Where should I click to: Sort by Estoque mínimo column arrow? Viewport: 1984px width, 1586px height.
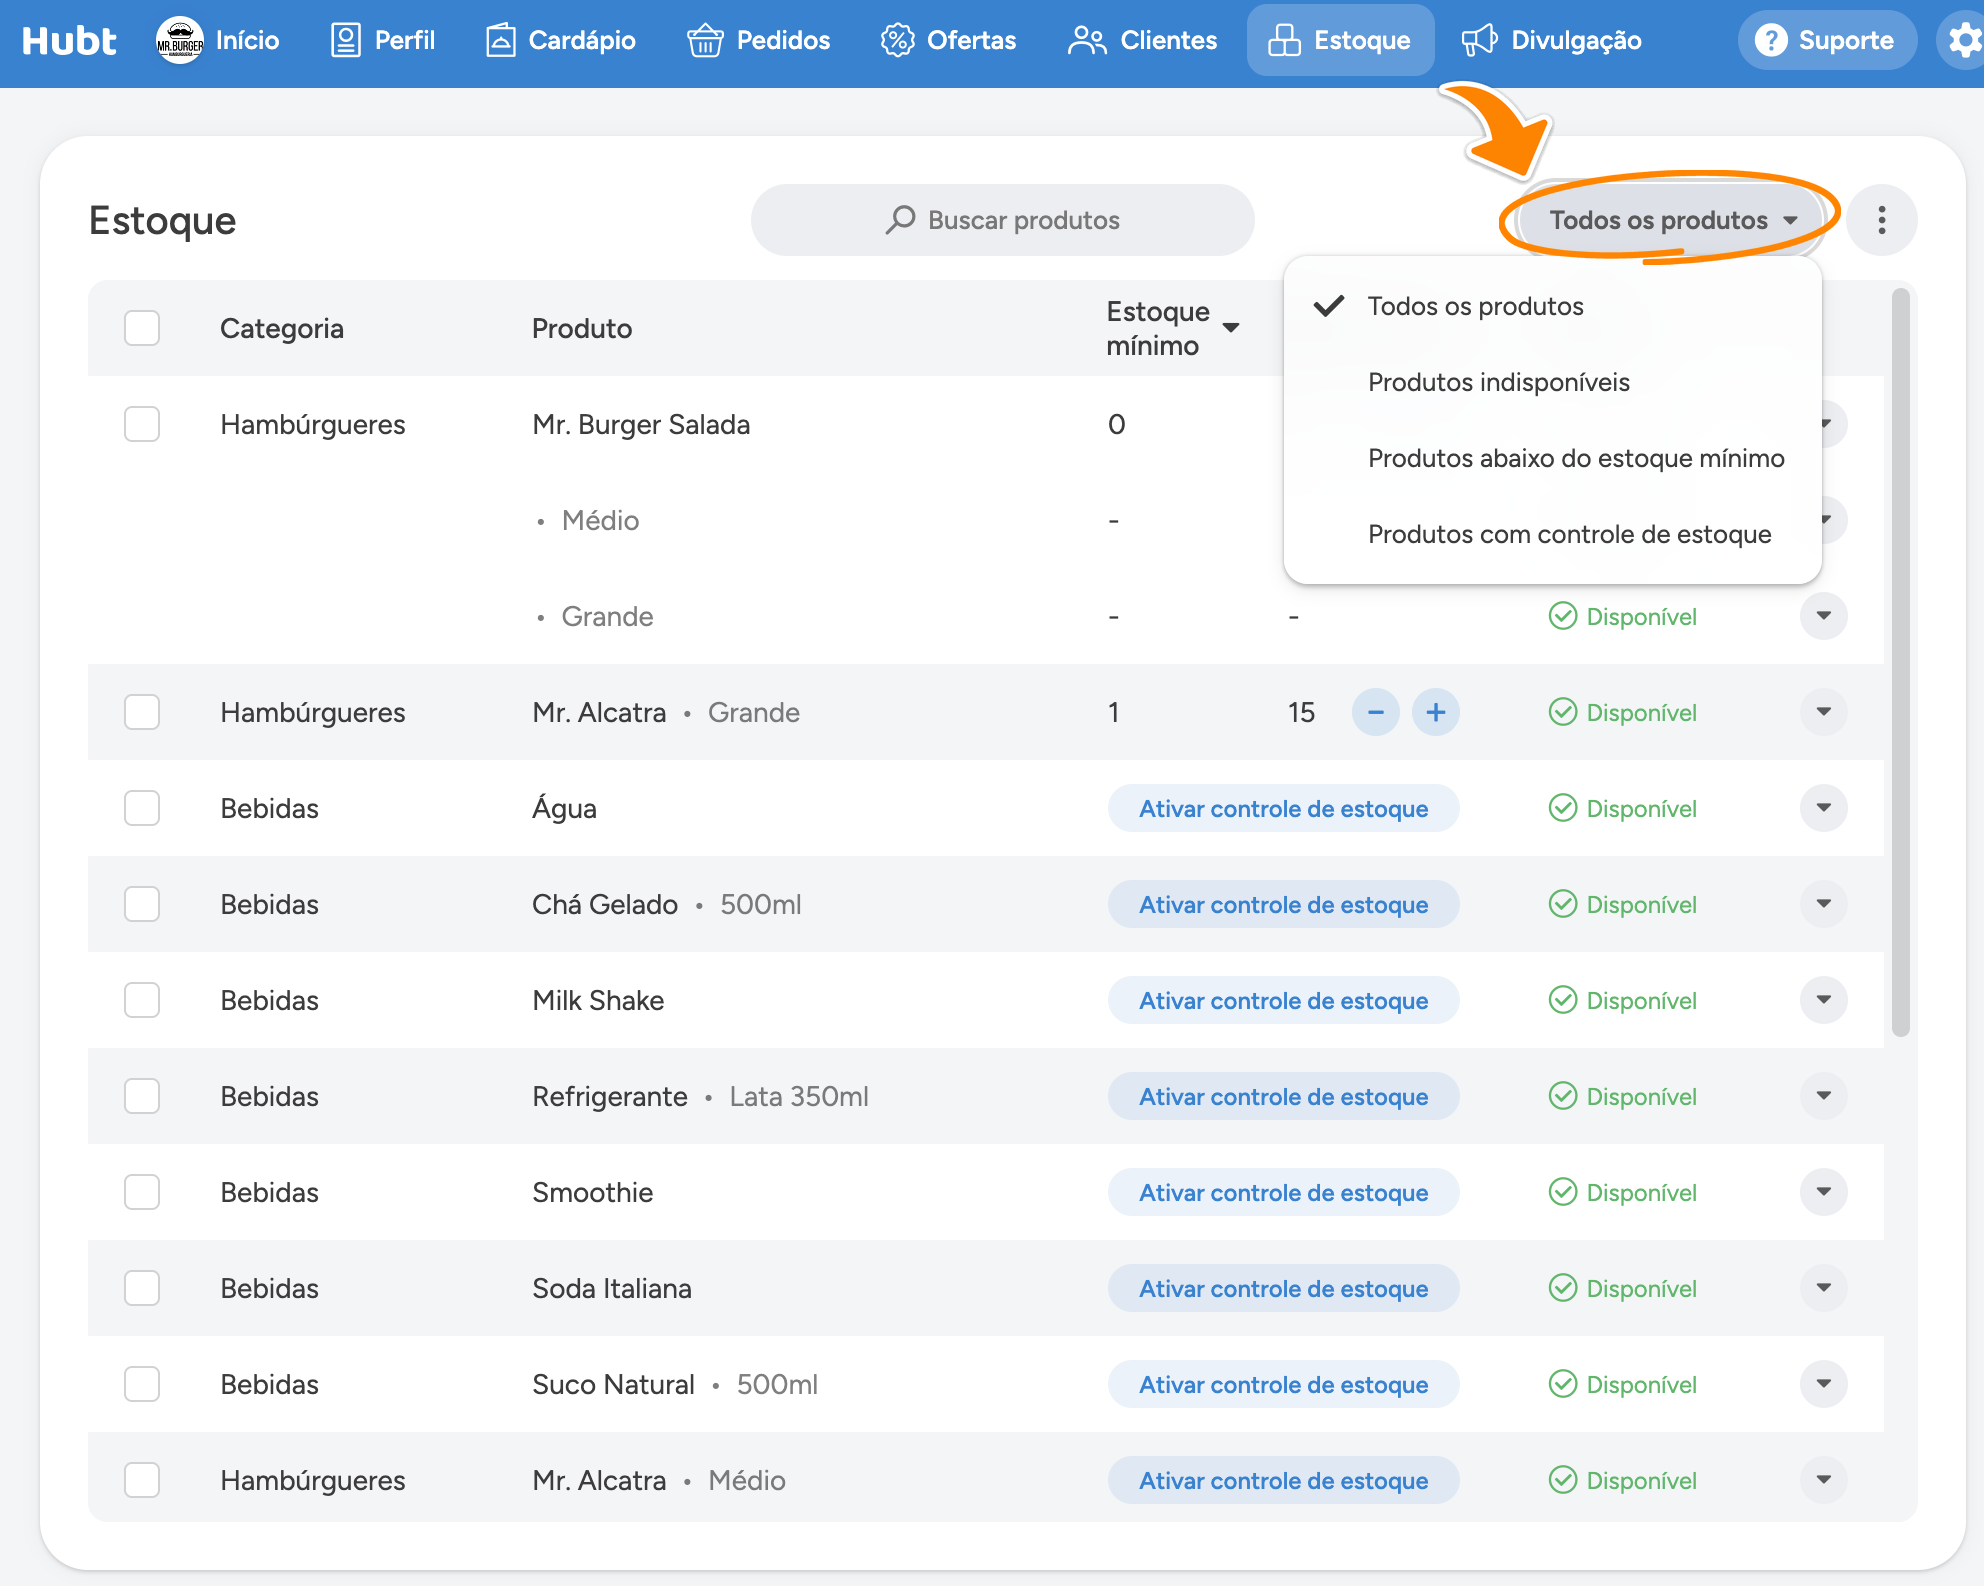point(1231,328)
